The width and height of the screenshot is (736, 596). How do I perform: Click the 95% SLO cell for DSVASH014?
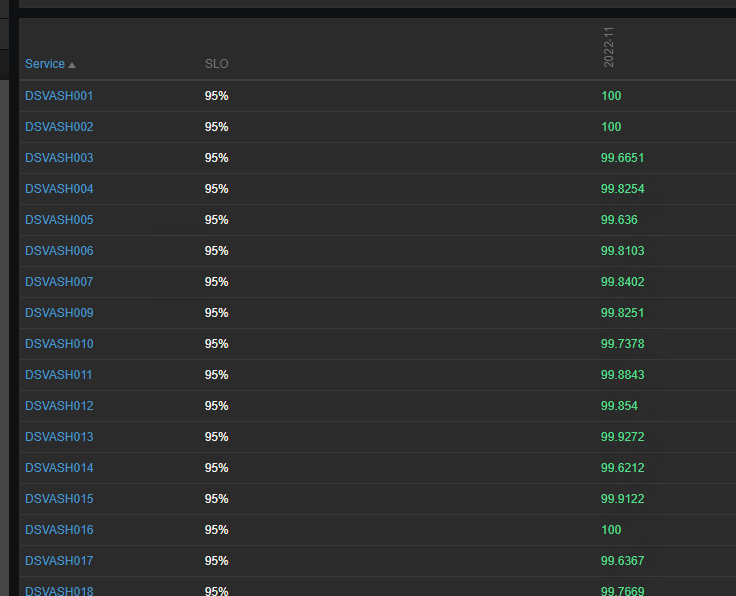(x=216, y=467)
